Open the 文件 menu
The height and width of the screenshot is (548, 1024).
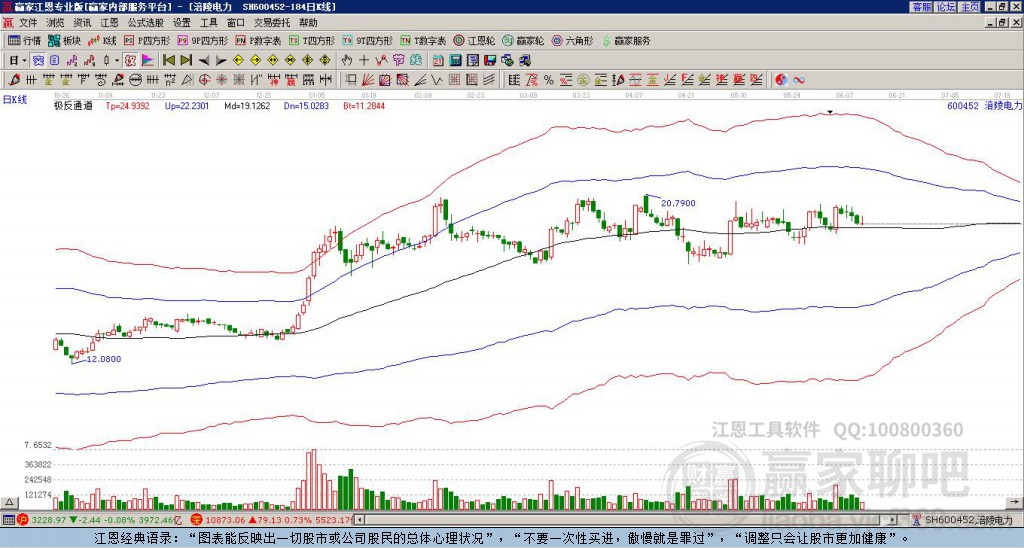coord(27,23)
